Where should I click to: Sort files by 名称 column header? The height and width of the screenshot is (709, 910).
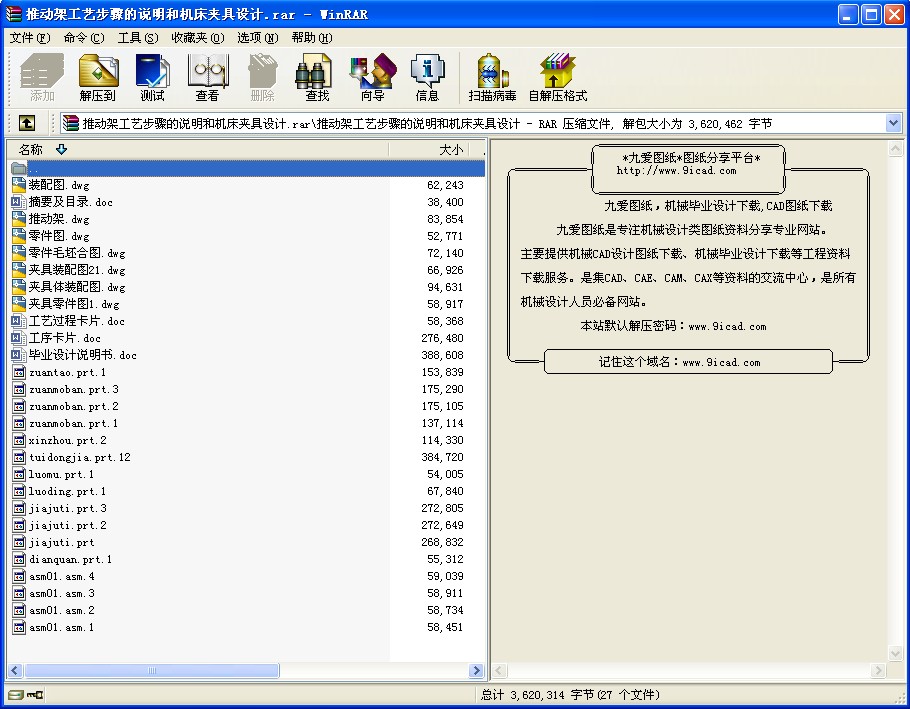pyautogui.click(x=31, y=150)
